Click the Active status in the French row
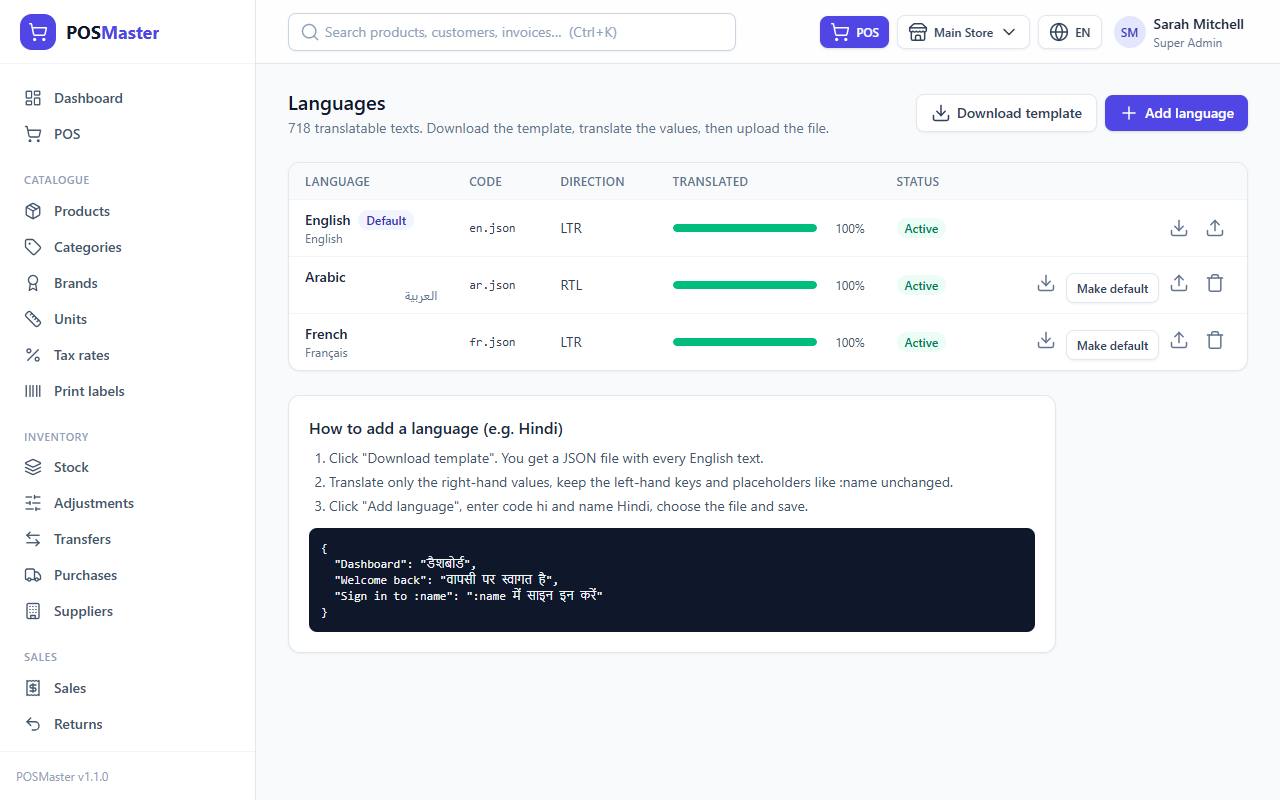 pyautogui.click(x=921, y=342)
